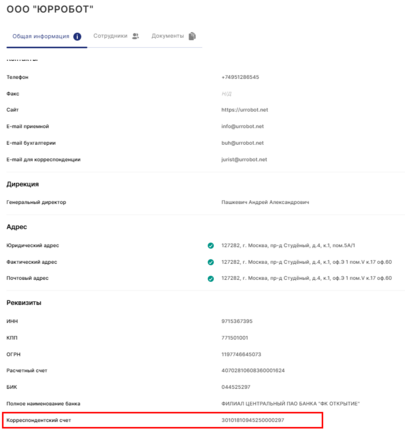The width and height of the screenshot is (405, 431).
Task: Click green checkmark next to Юридический адрес
Action: click(211, 246)
